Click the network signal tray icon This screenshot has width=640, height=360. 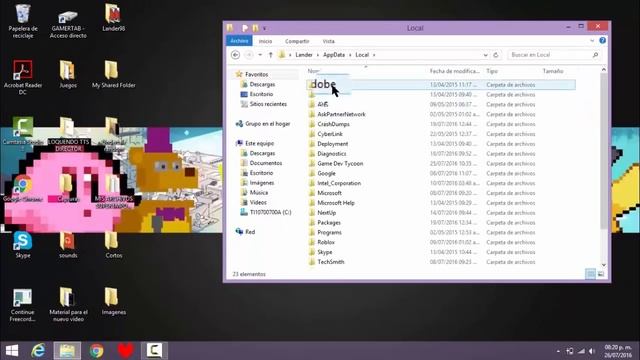coord(581,351)
